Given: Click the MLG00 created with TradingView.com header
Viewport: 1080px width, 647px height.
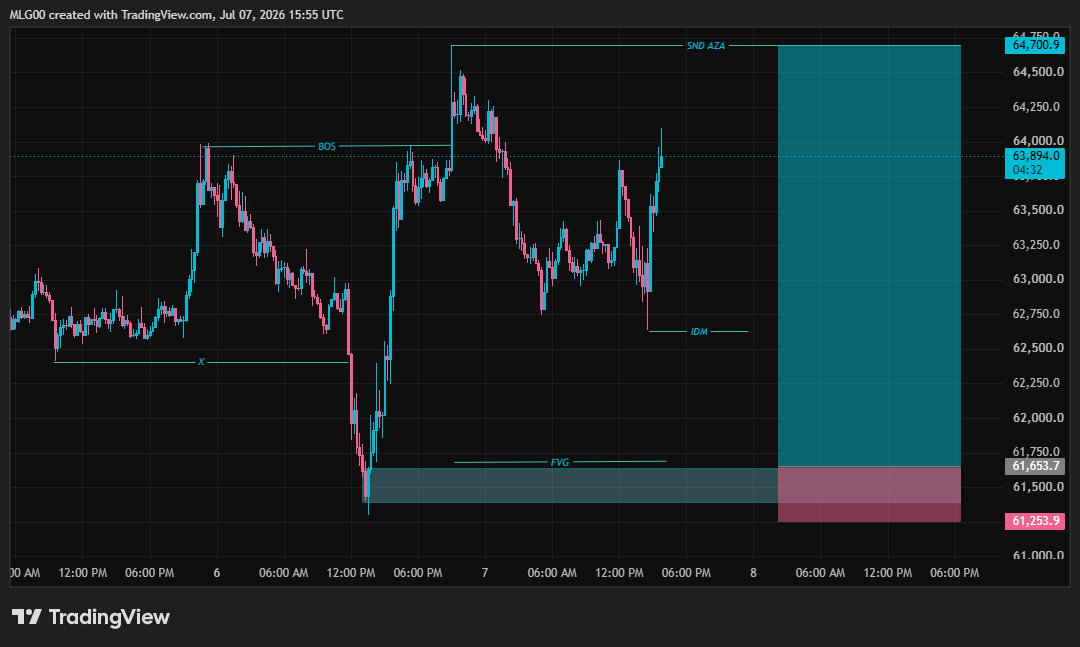Looking at the screenshot, I should [176, 14].
